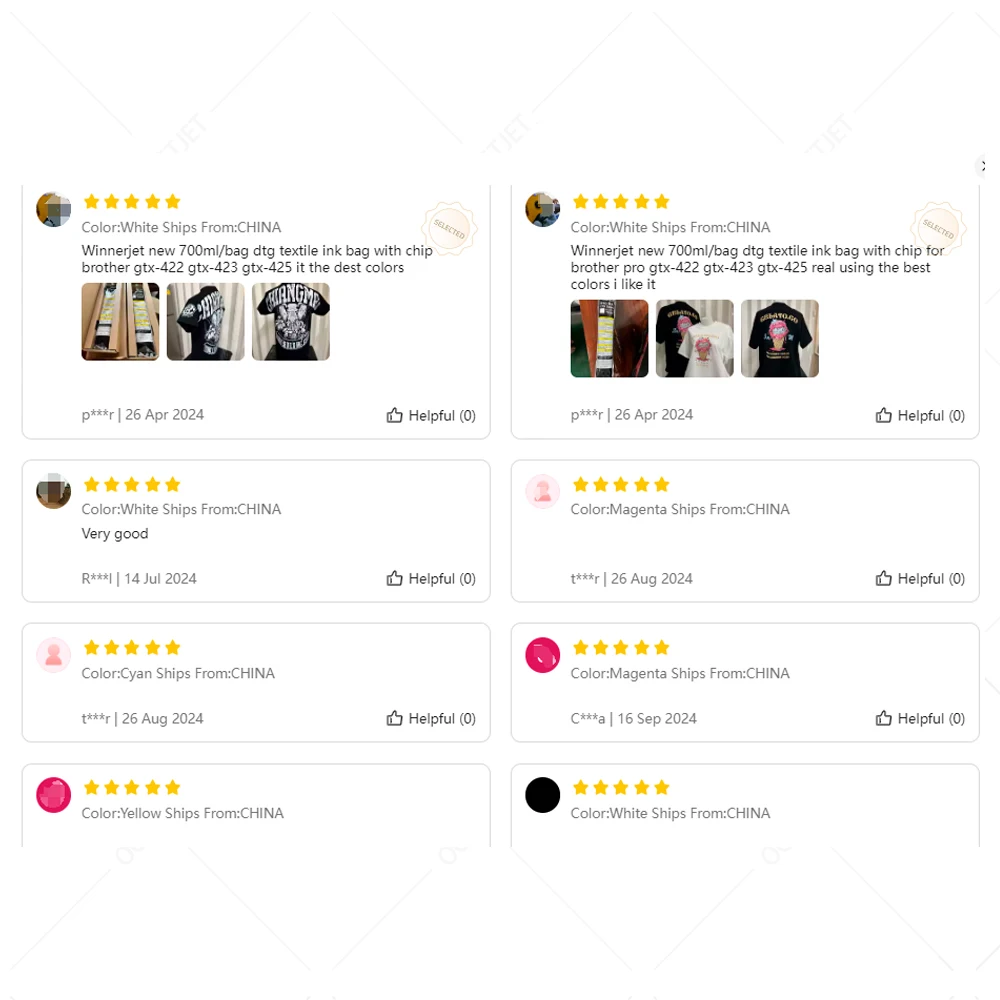View ink bag photo in second review

(609, 338)
